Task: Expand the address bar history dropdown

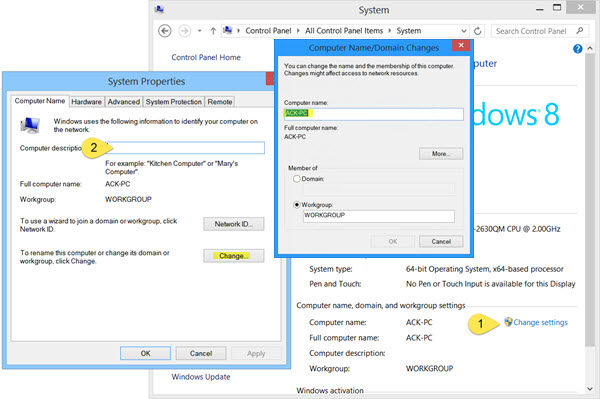Action: 464,31
